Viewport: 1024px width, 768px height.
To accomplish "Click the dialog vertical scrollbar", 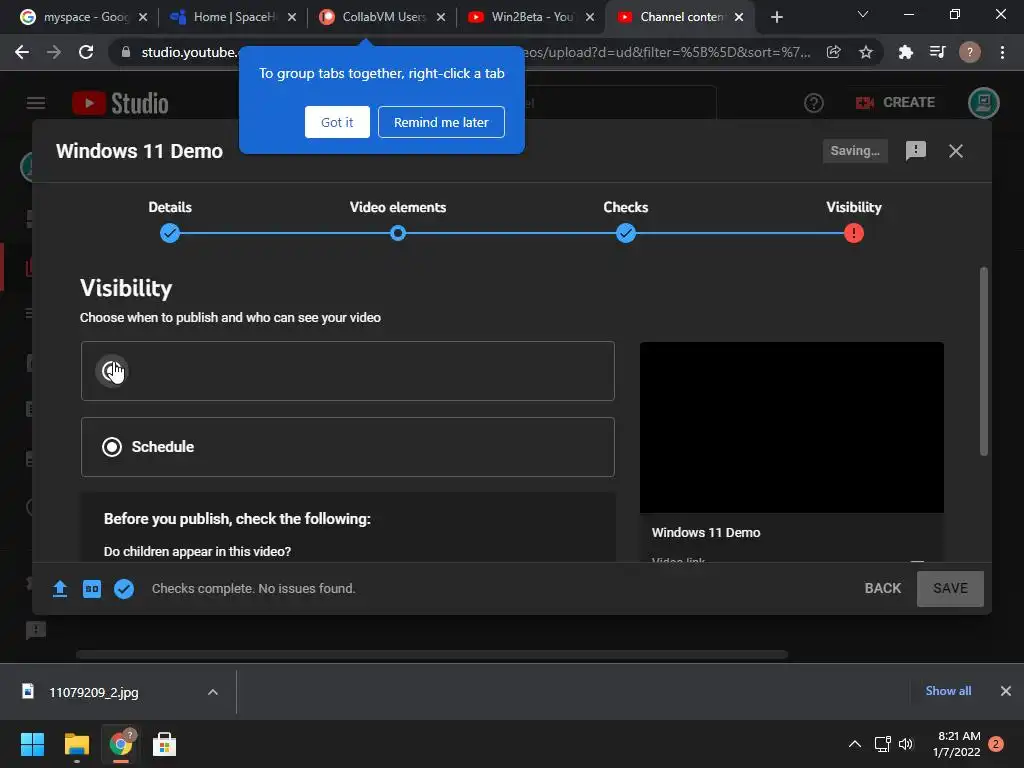I will 984,361.
